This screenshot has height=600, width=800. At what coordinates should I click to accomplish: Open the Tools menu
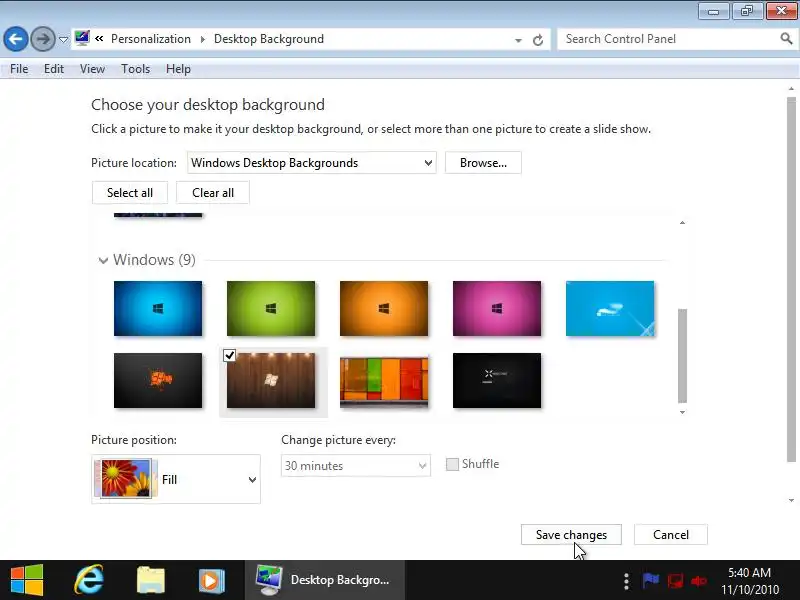(x=135, y=69)
